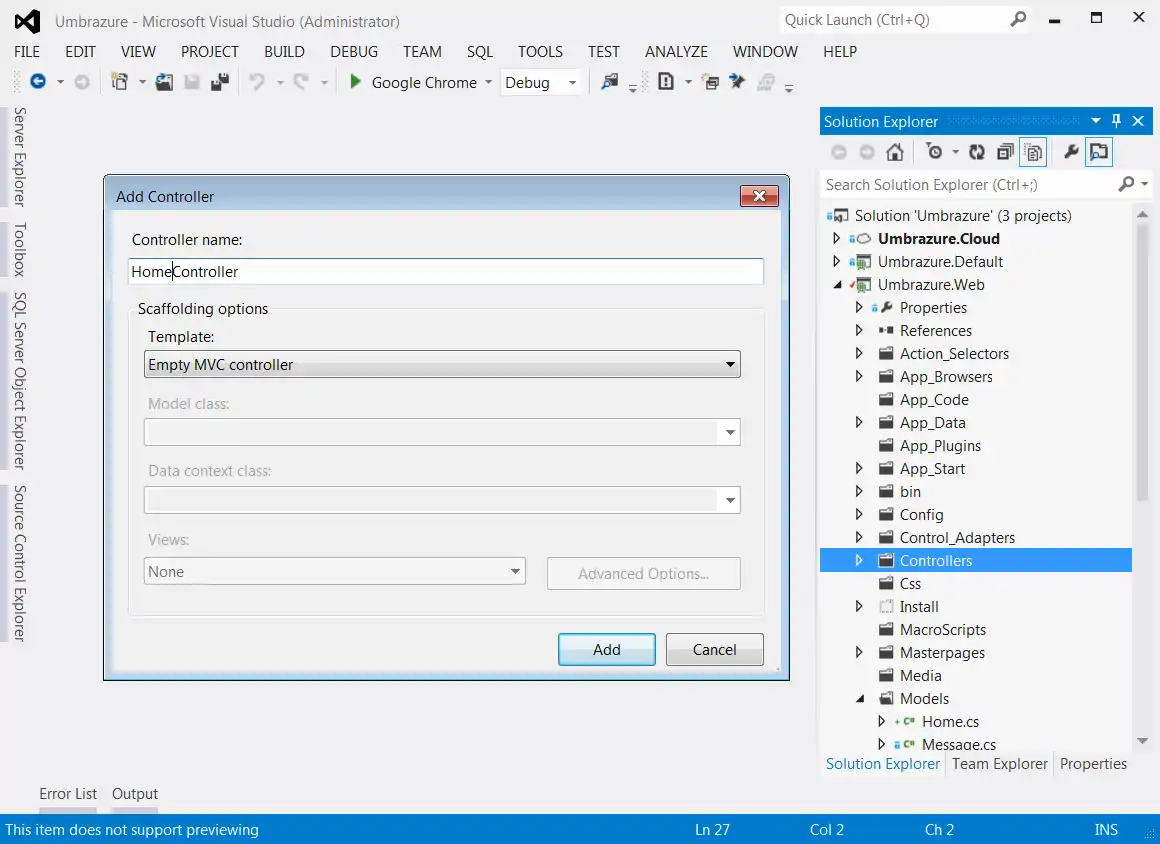Select the App_Plugins folder
1160x844 pixels.
(x=940, y=445)
